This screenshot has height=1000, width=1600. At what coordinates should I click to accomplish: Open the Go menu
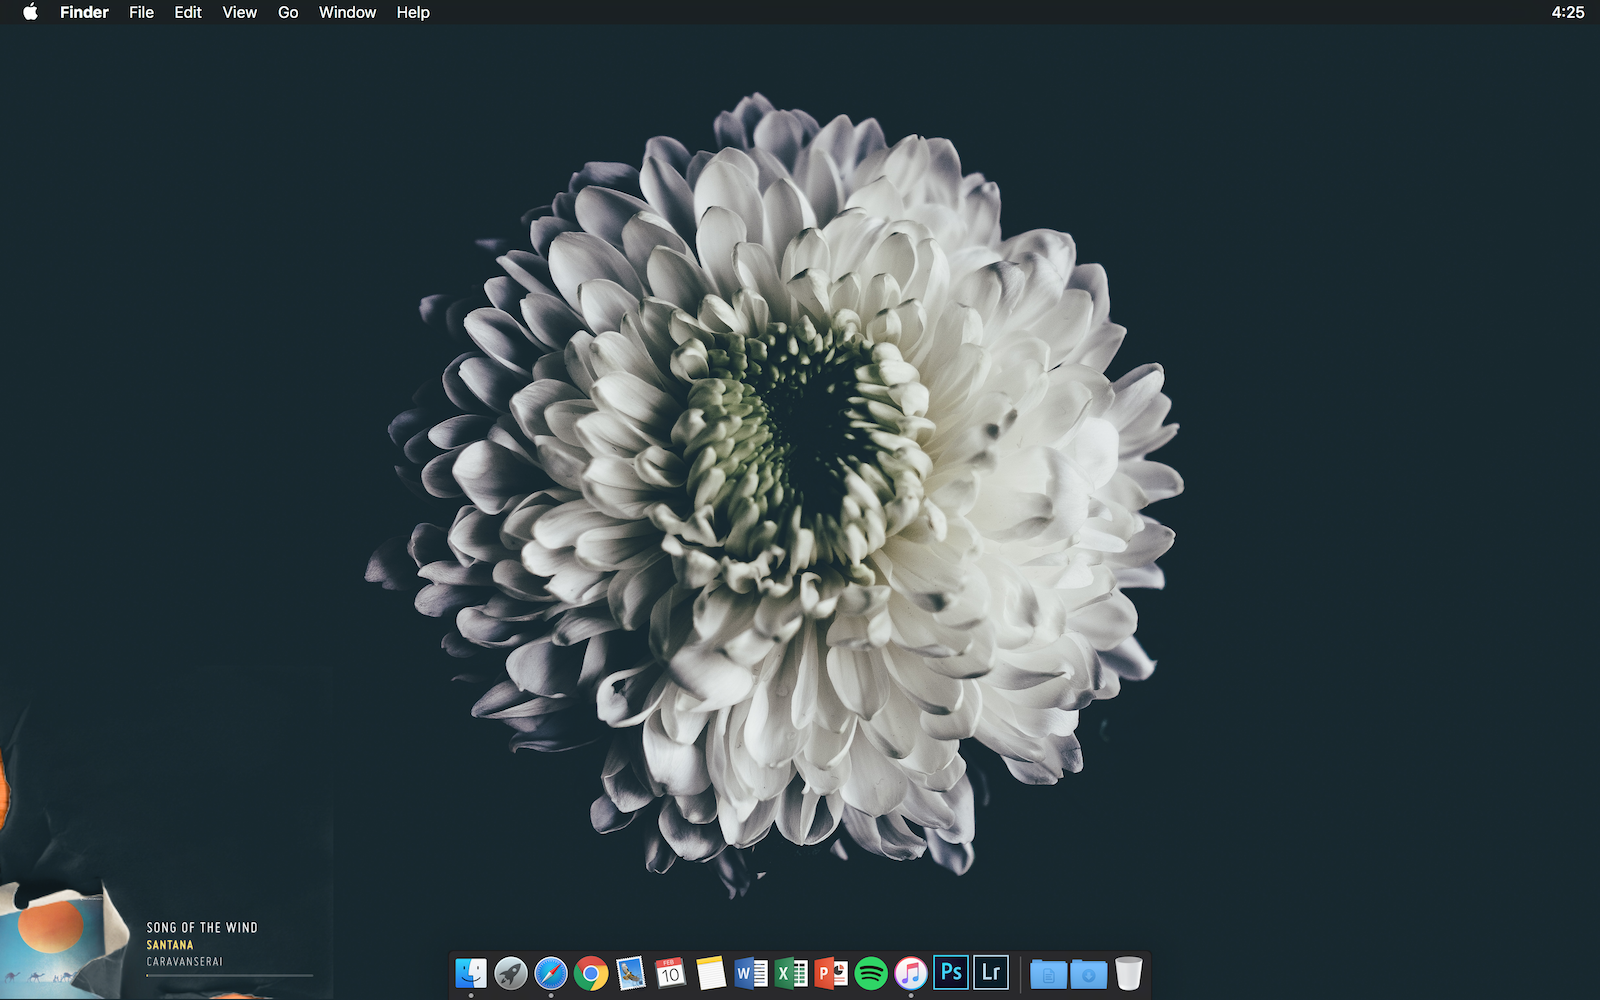tap(288, 12)
